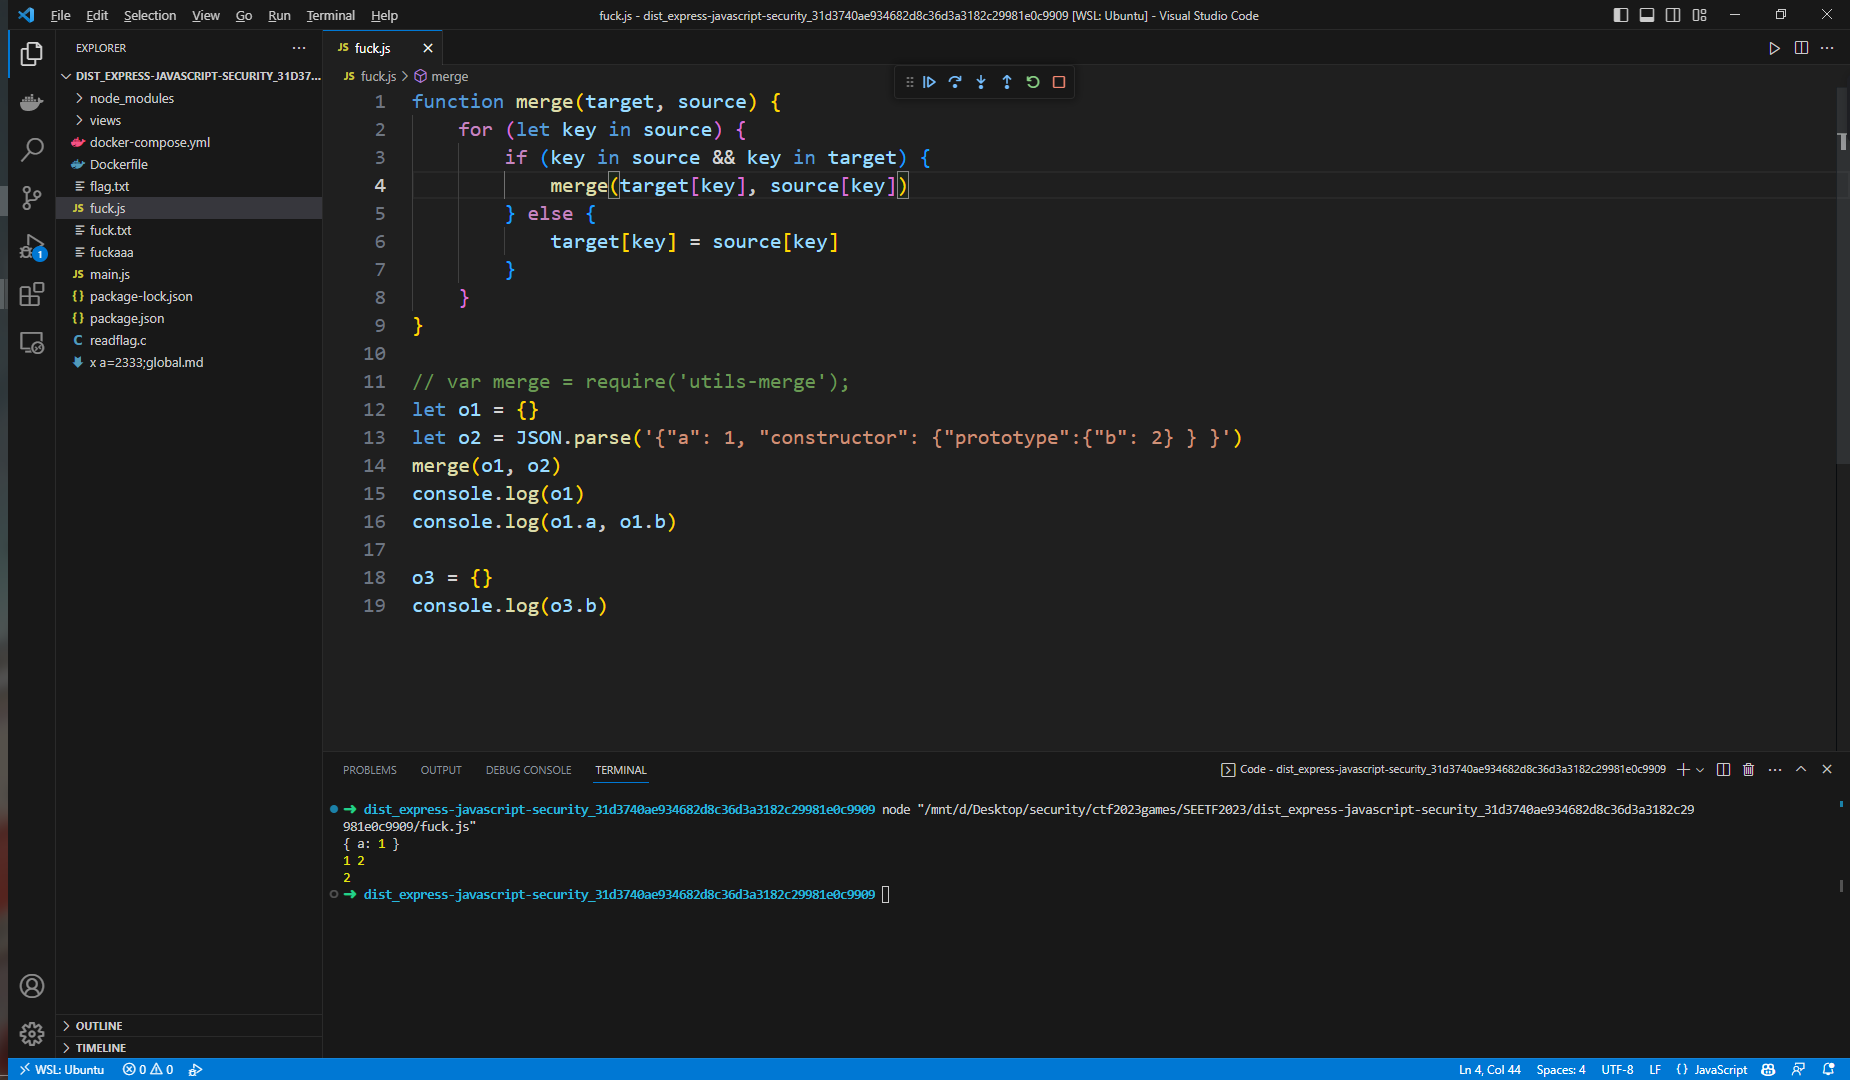Toggle Secondary Side Bar layout button
Viewport: 1850px width, 1080px height.
coord(1673,15)
